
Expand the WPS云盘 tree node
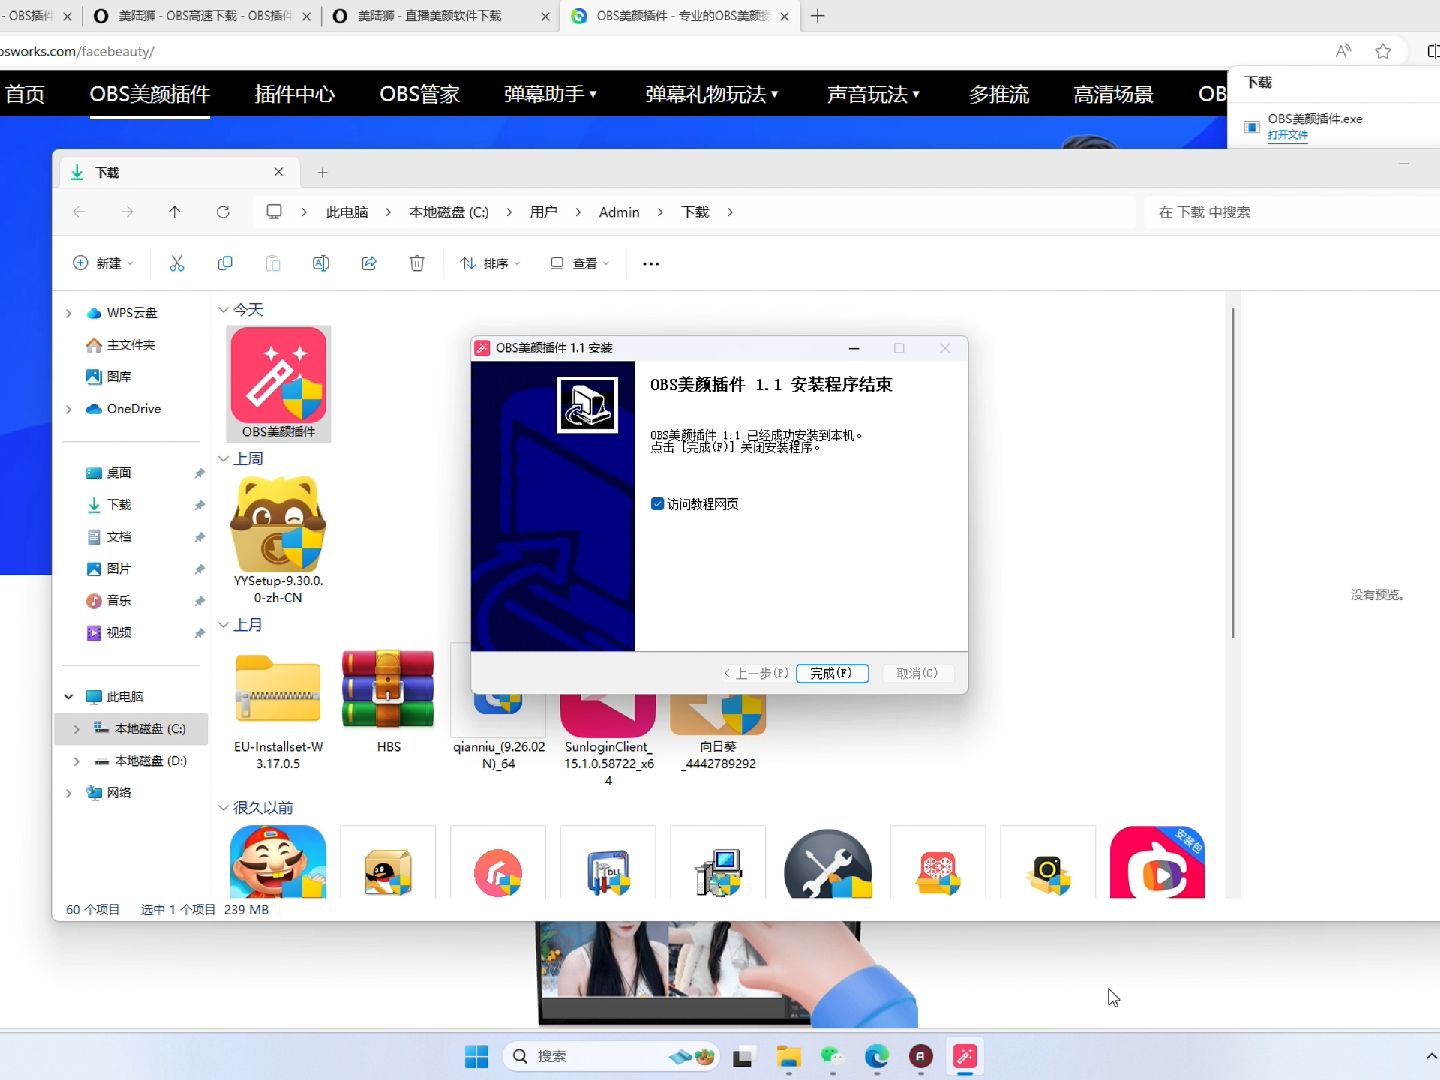[x=68, y=313]
